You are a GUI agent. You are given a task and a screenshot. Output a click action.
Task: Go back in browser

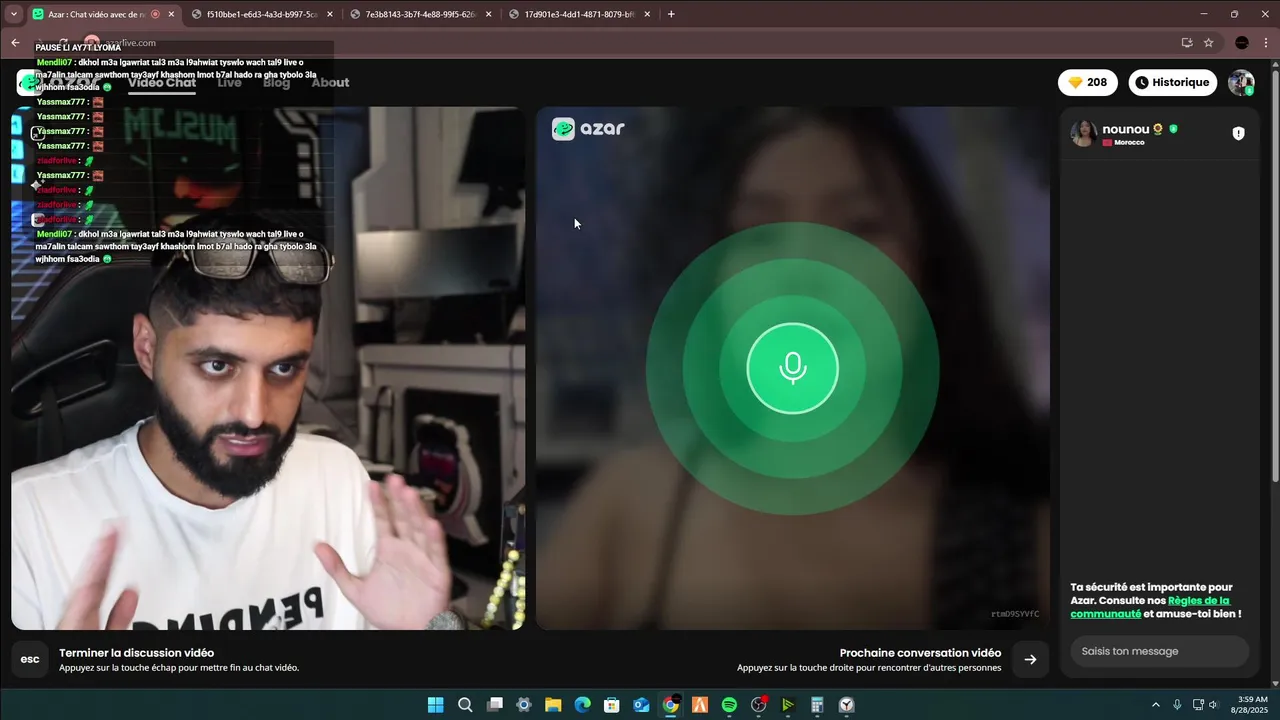(15, 43)
